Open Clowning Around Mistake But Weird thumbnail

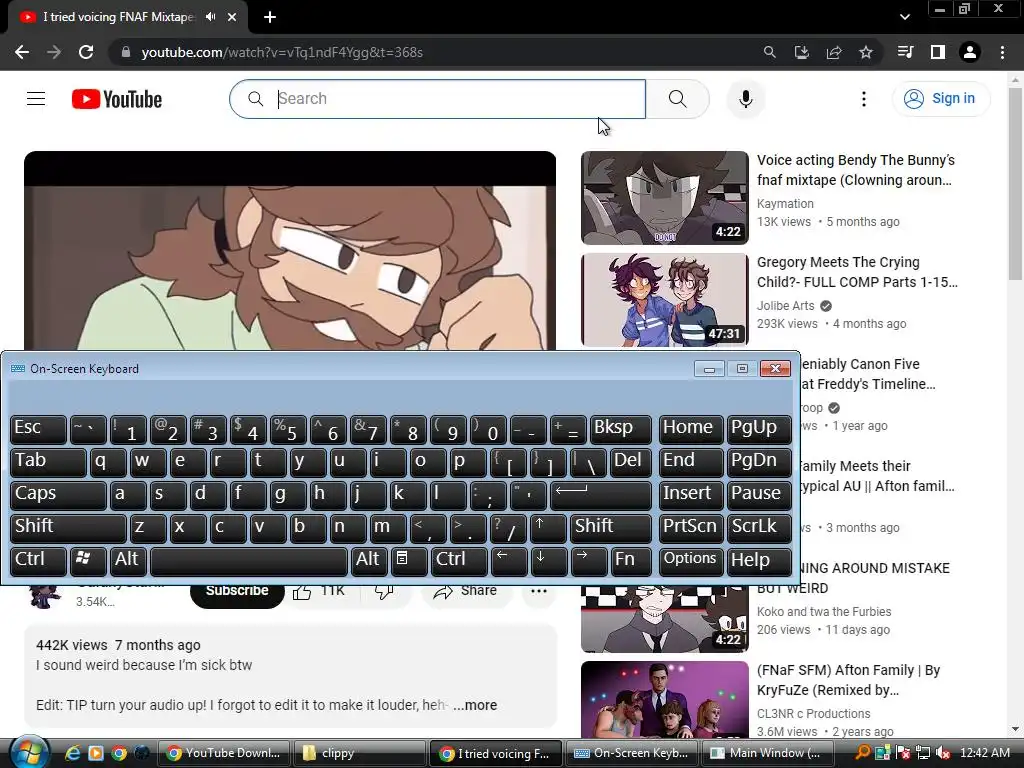click(x=665, y=619)
